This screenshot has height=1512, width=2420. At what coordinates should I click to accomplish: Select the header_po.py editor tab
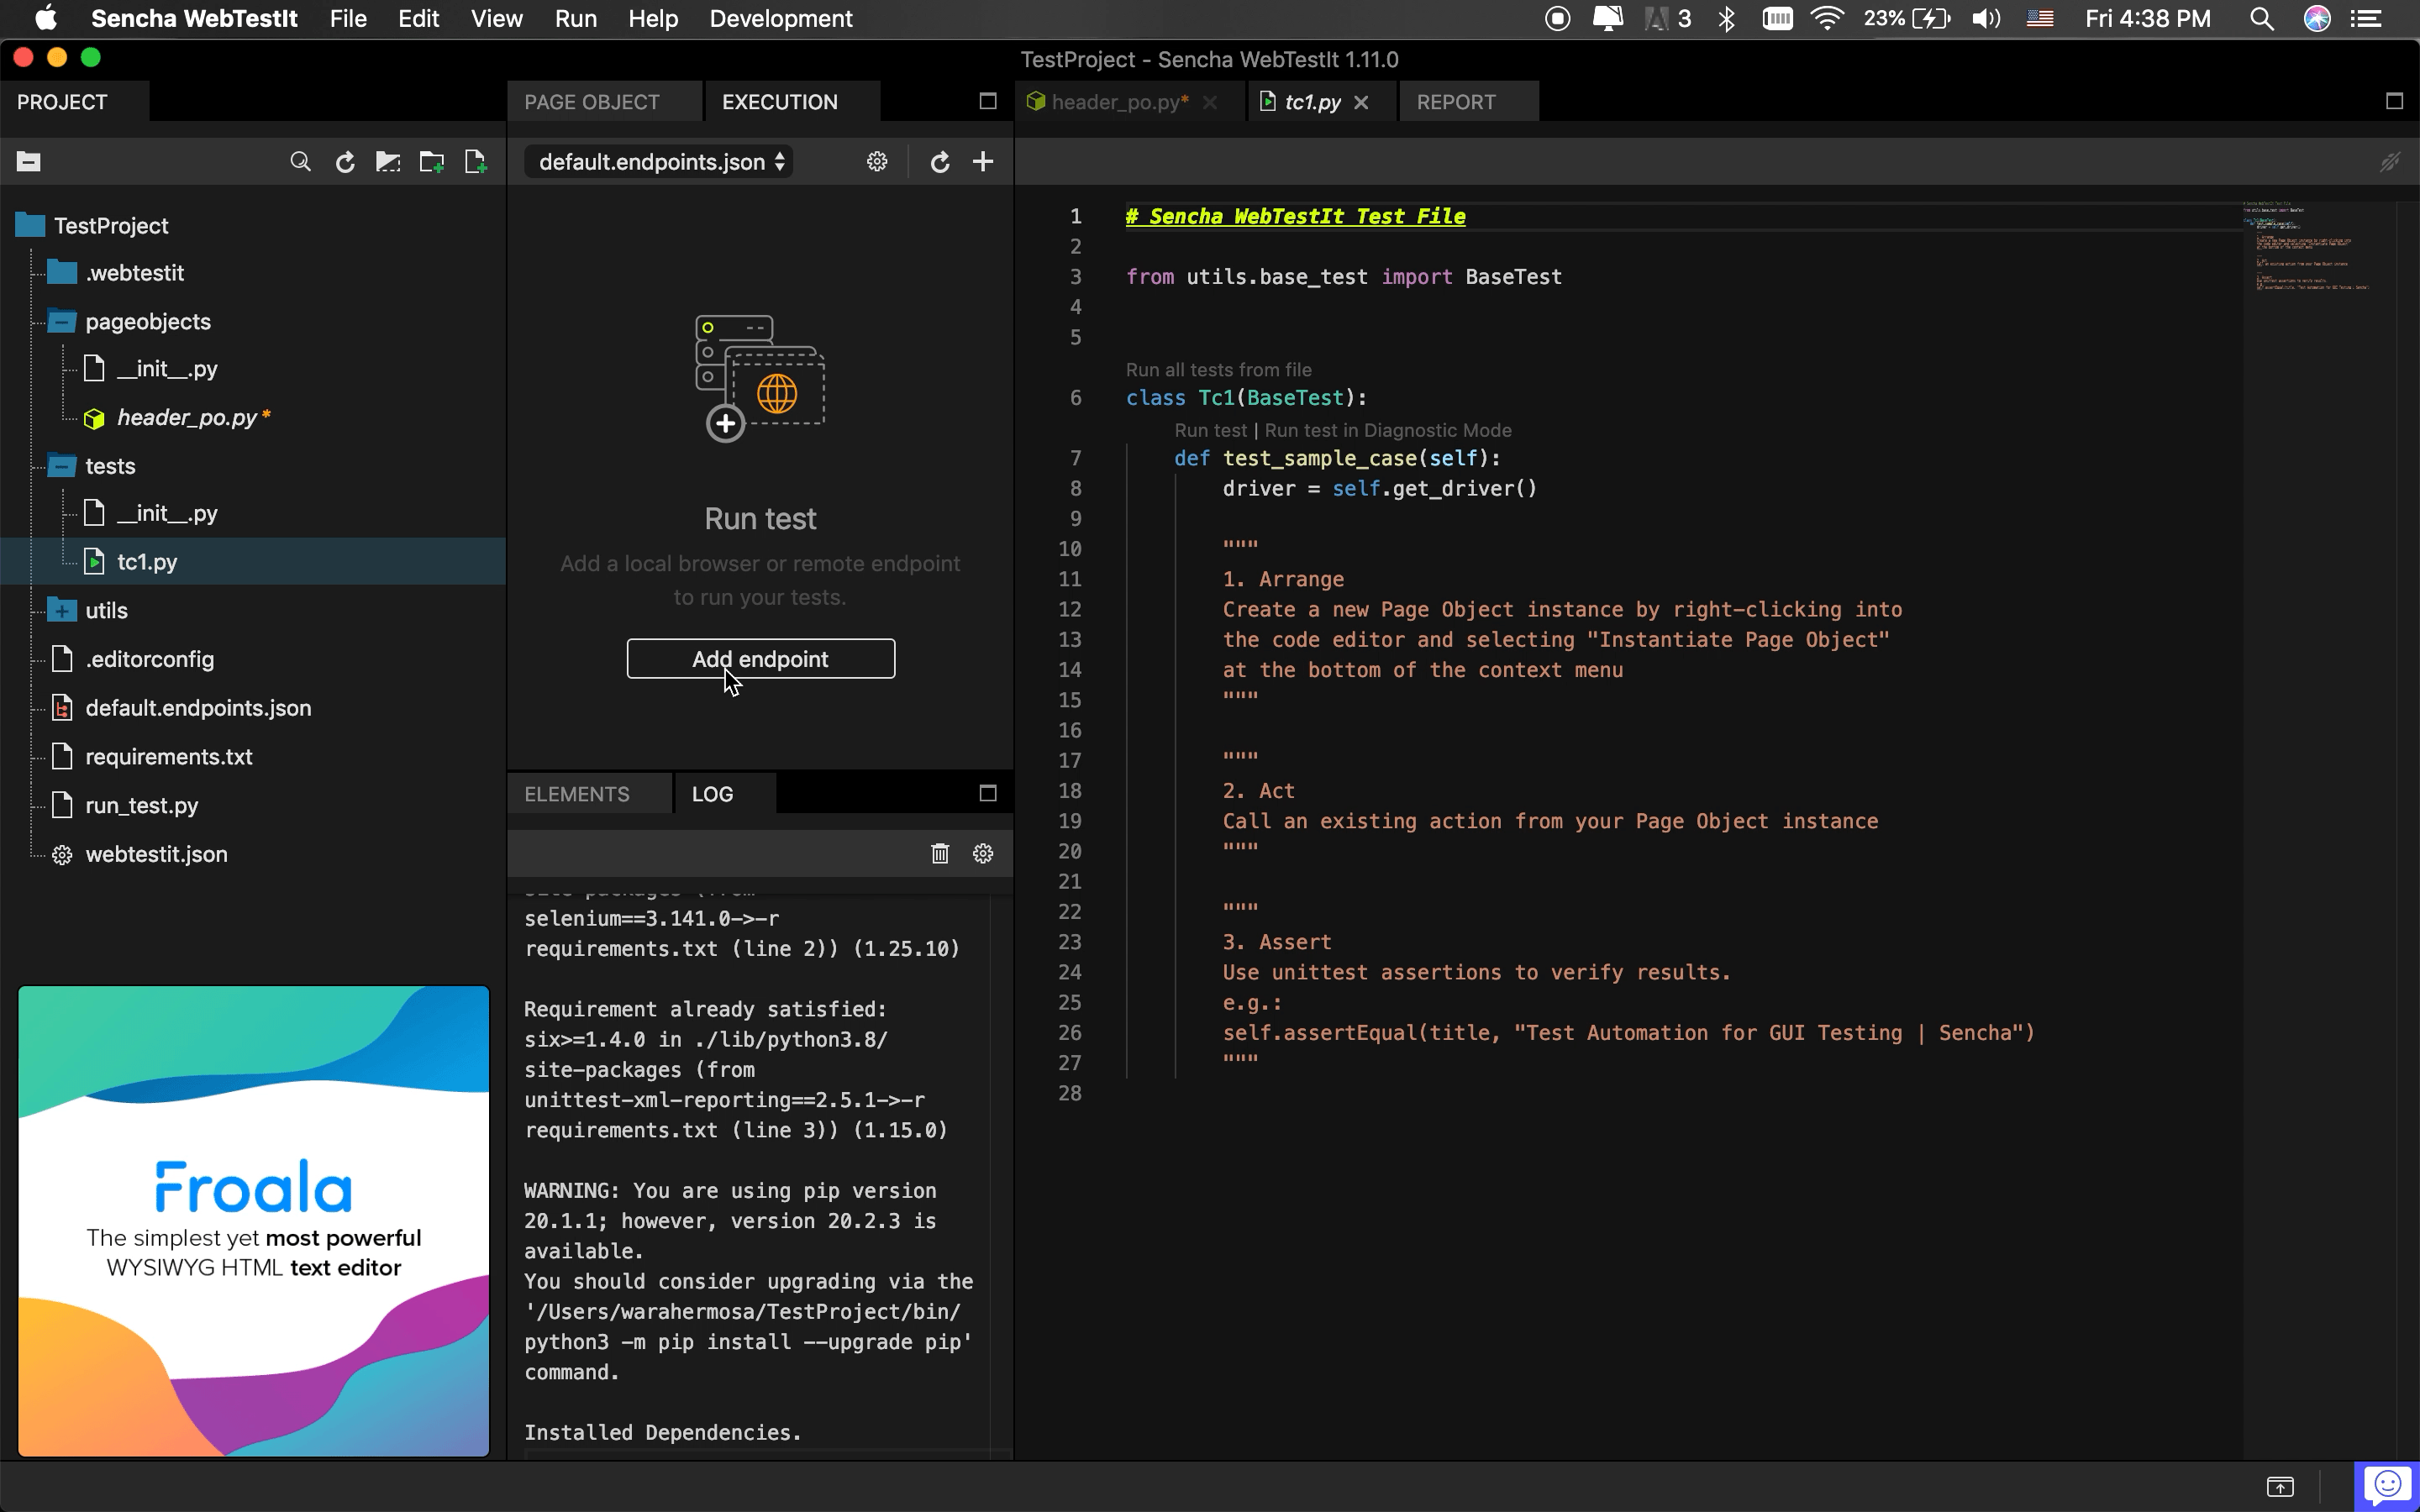(x=1120, y=102)
